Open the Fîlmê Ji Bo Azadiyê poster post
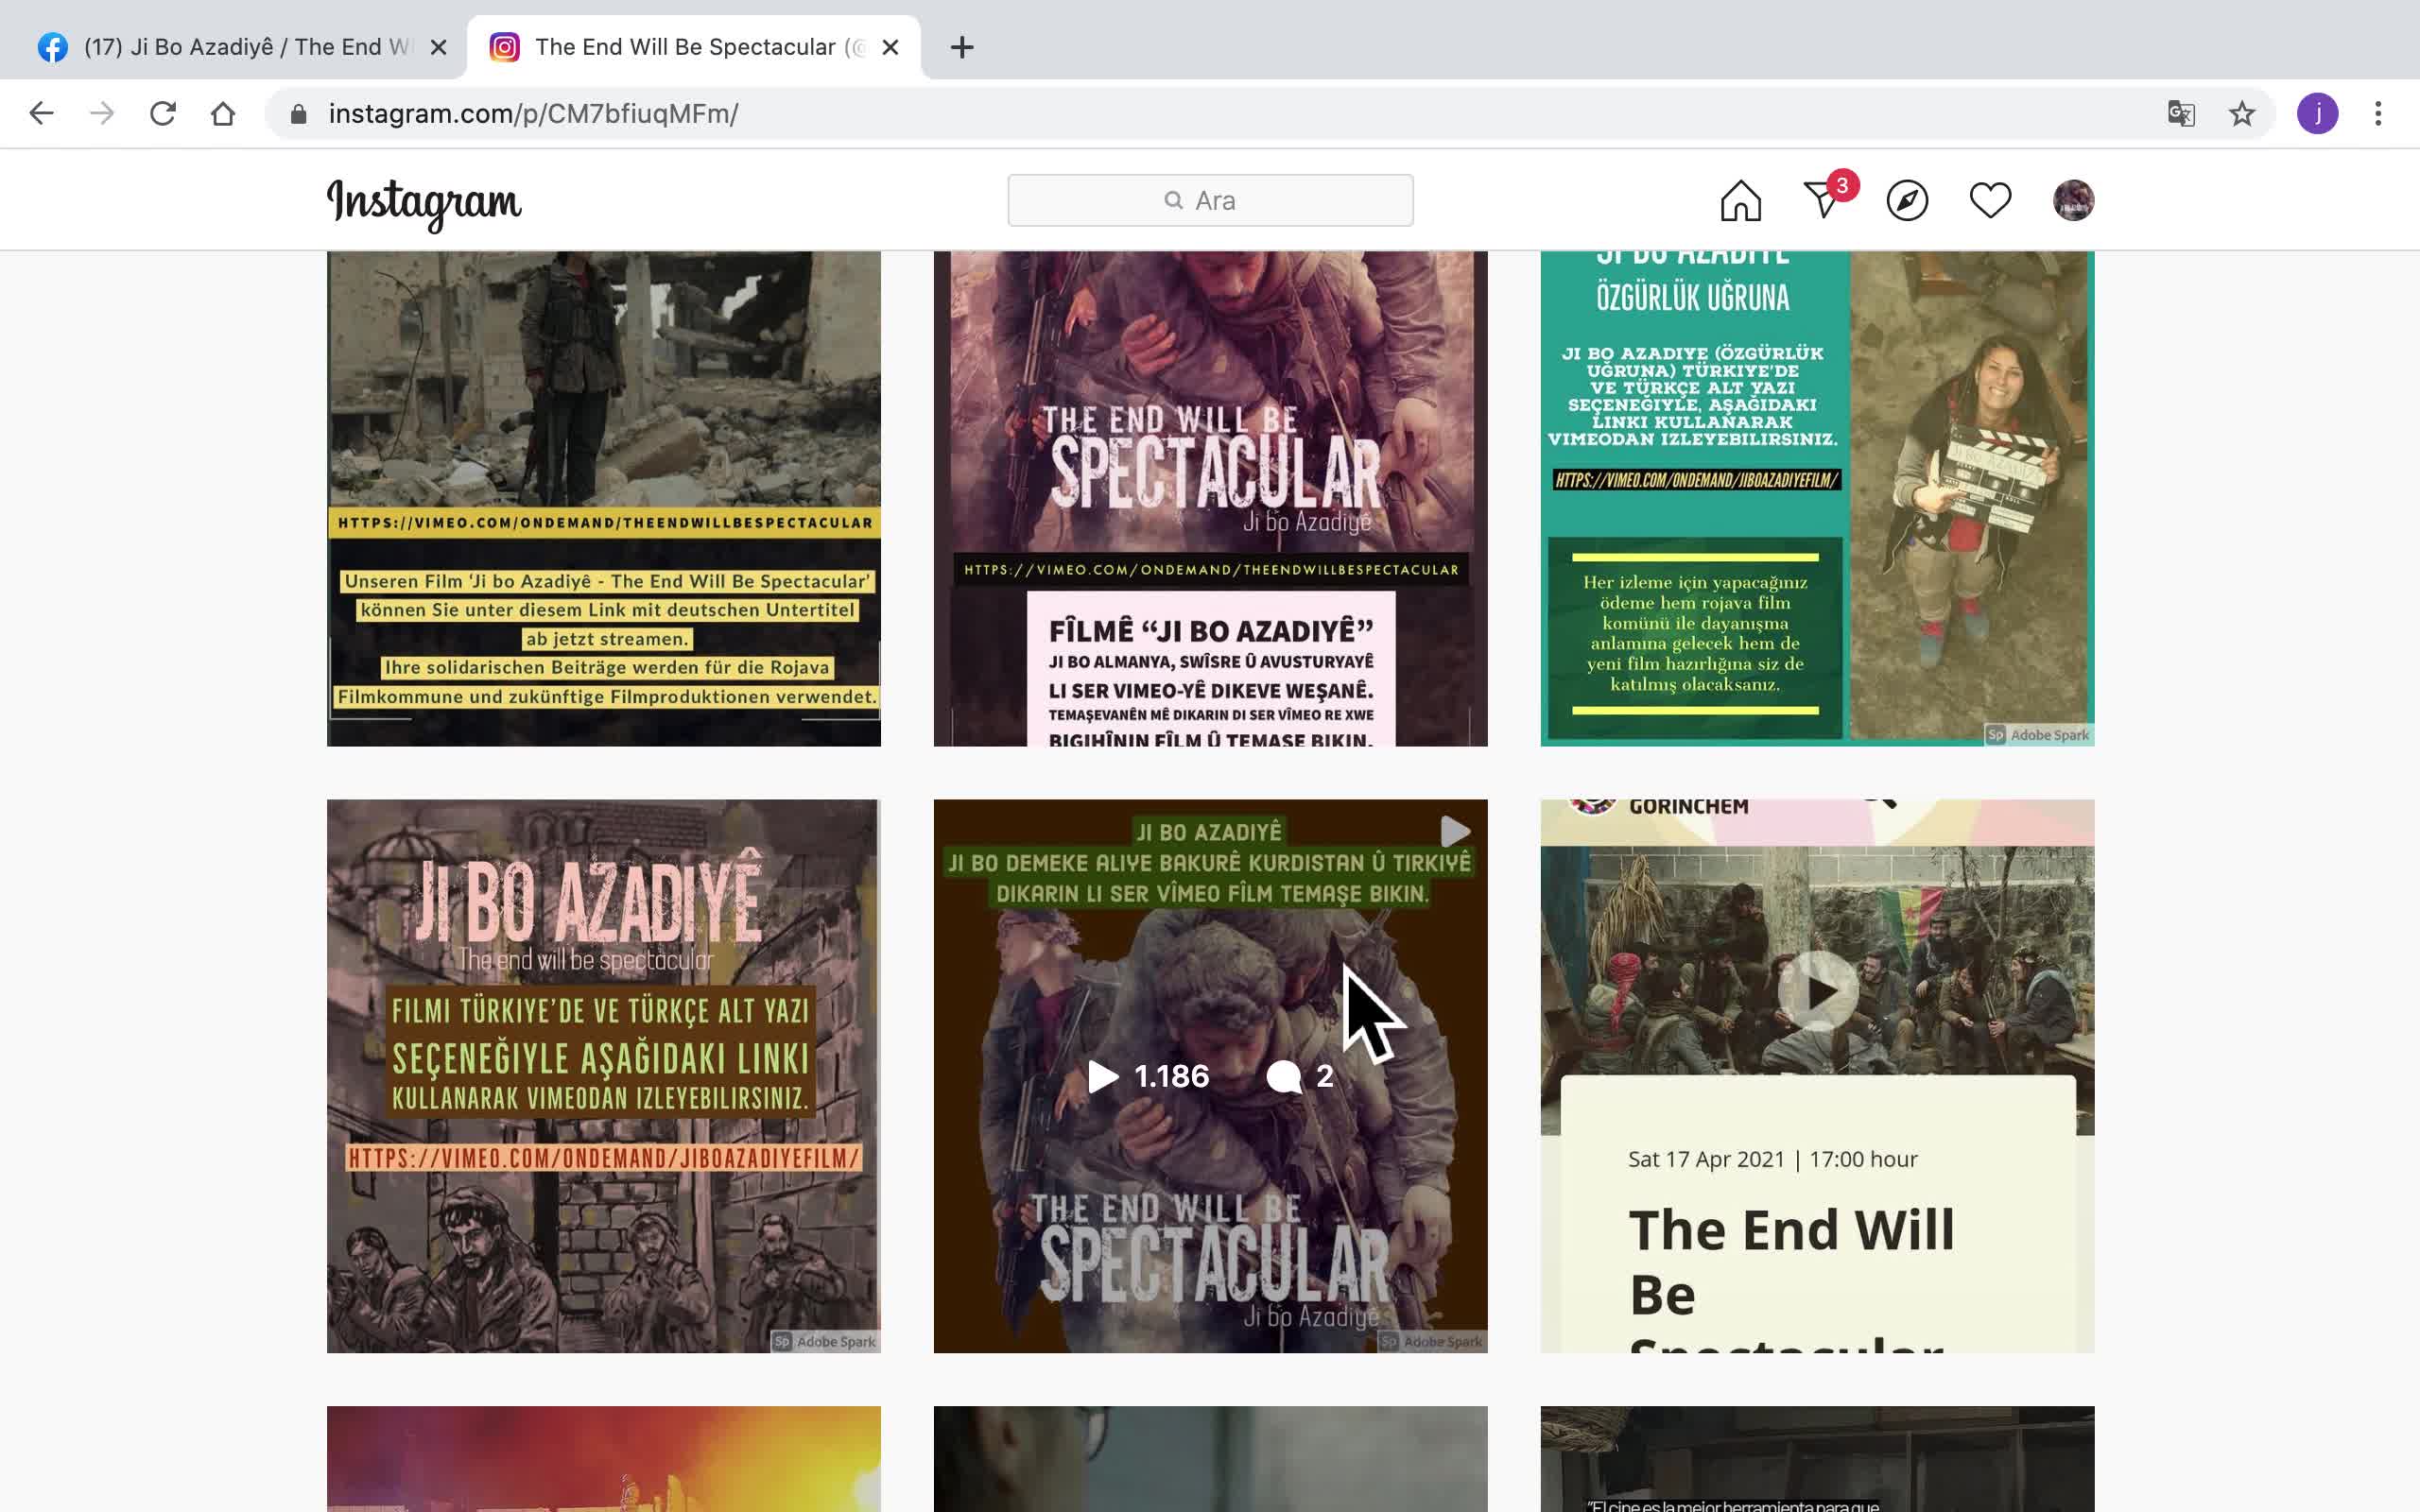This screenshot has width=2420, height=1512. (x=1210, y=498)
